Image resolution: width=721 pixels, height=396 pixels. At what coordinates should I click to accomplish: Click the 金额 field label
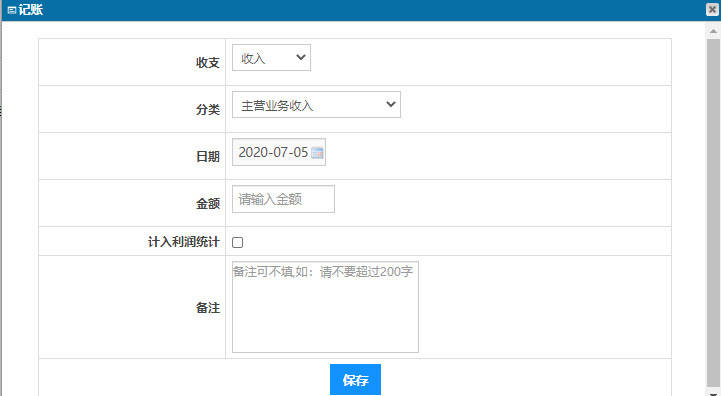pos(208,204)
